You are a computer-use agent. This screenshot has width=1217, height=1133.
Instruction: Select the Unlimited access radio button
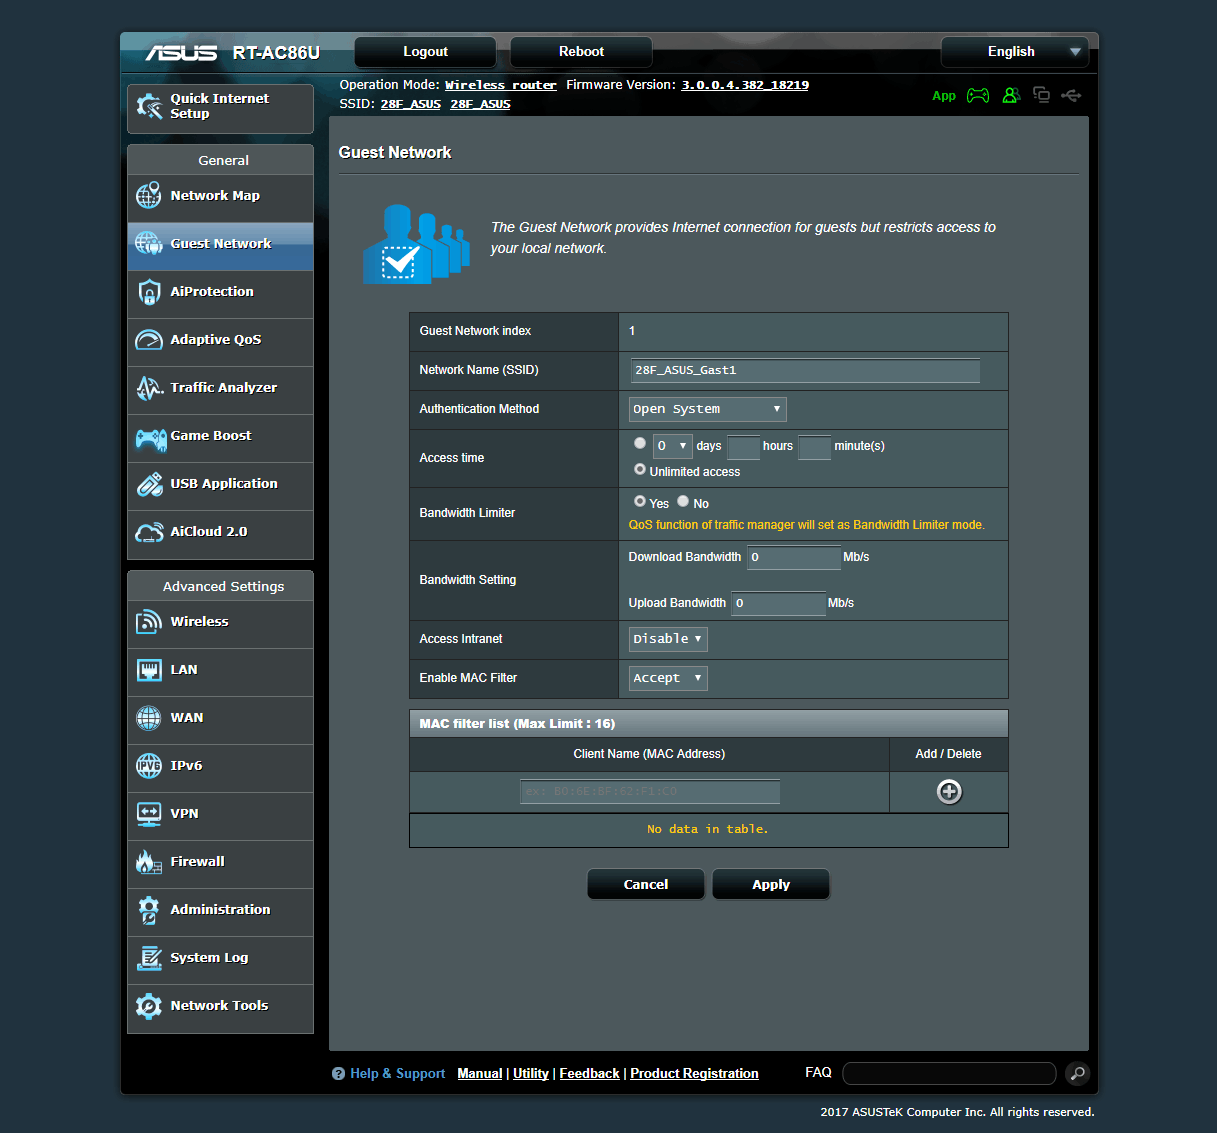pos(640,470)
